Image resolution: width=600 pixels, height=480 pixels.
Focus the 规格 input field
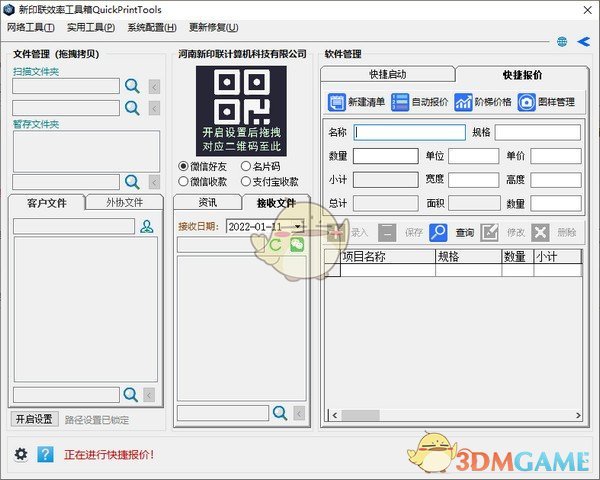point(538,132)
